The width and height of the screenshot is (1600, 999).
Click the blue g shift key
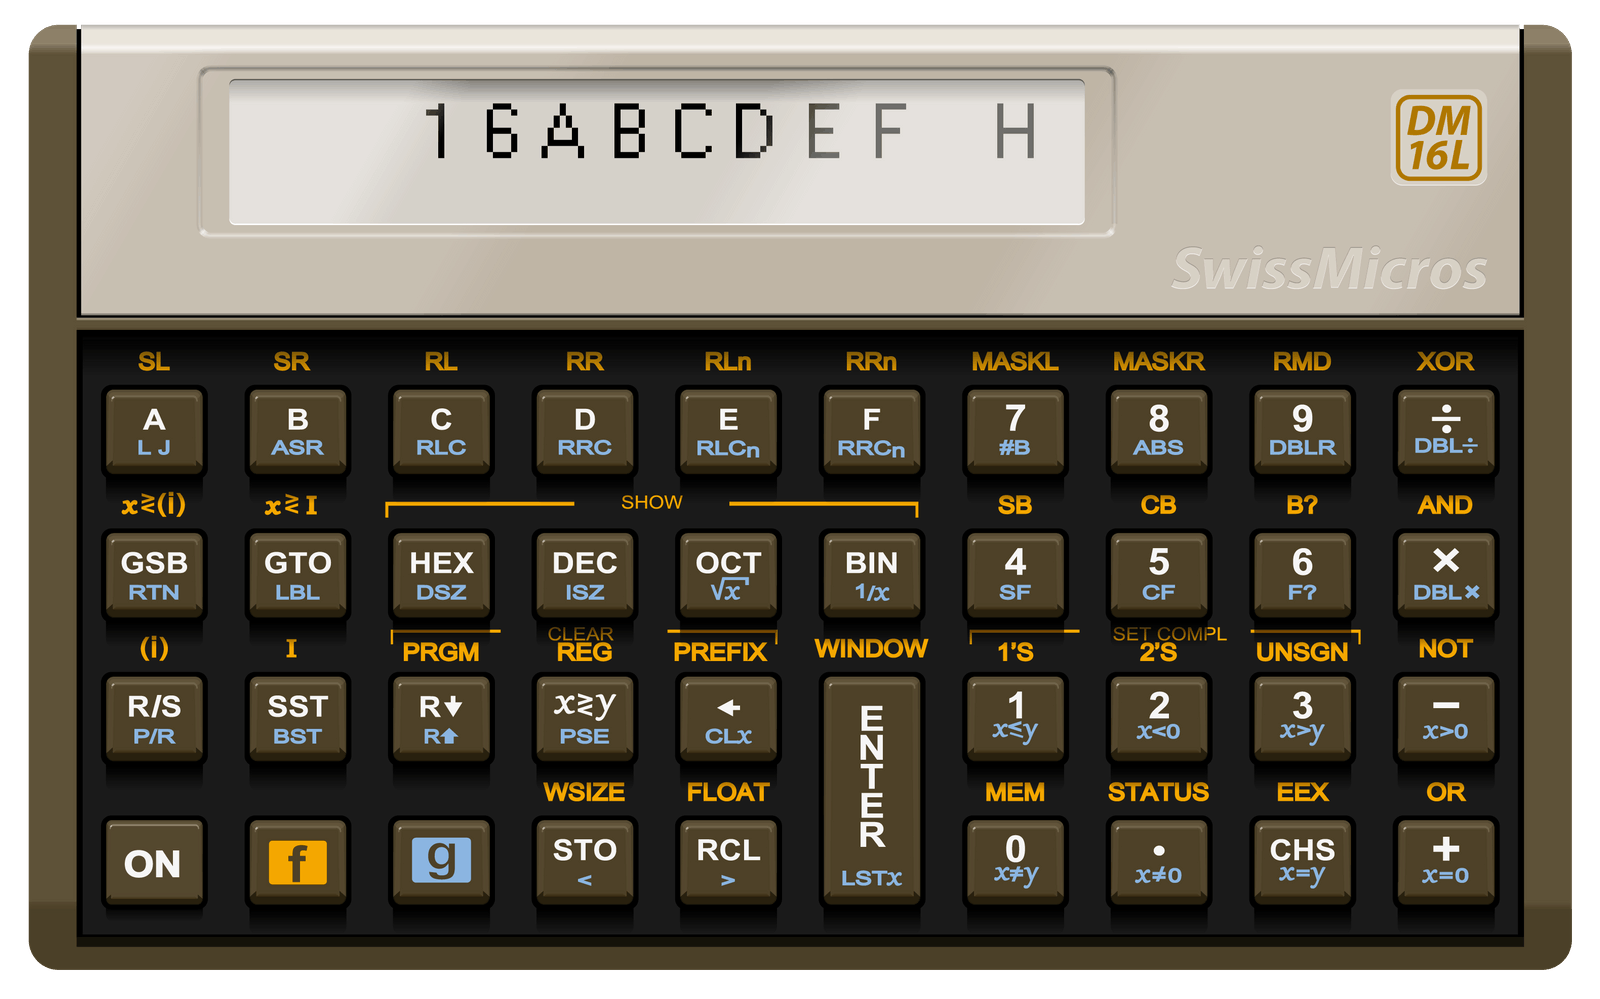(x=441, y=862)
